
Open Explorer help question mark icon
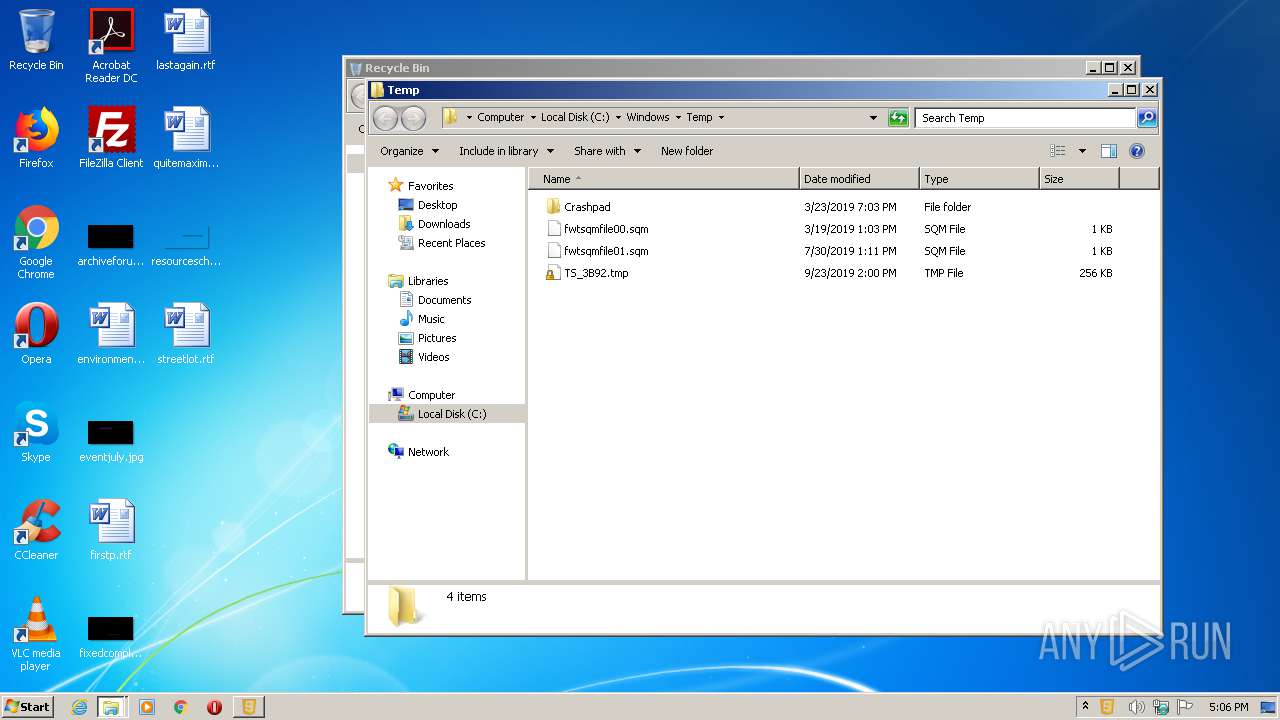pyautogui.click(x=1137, y=151)
